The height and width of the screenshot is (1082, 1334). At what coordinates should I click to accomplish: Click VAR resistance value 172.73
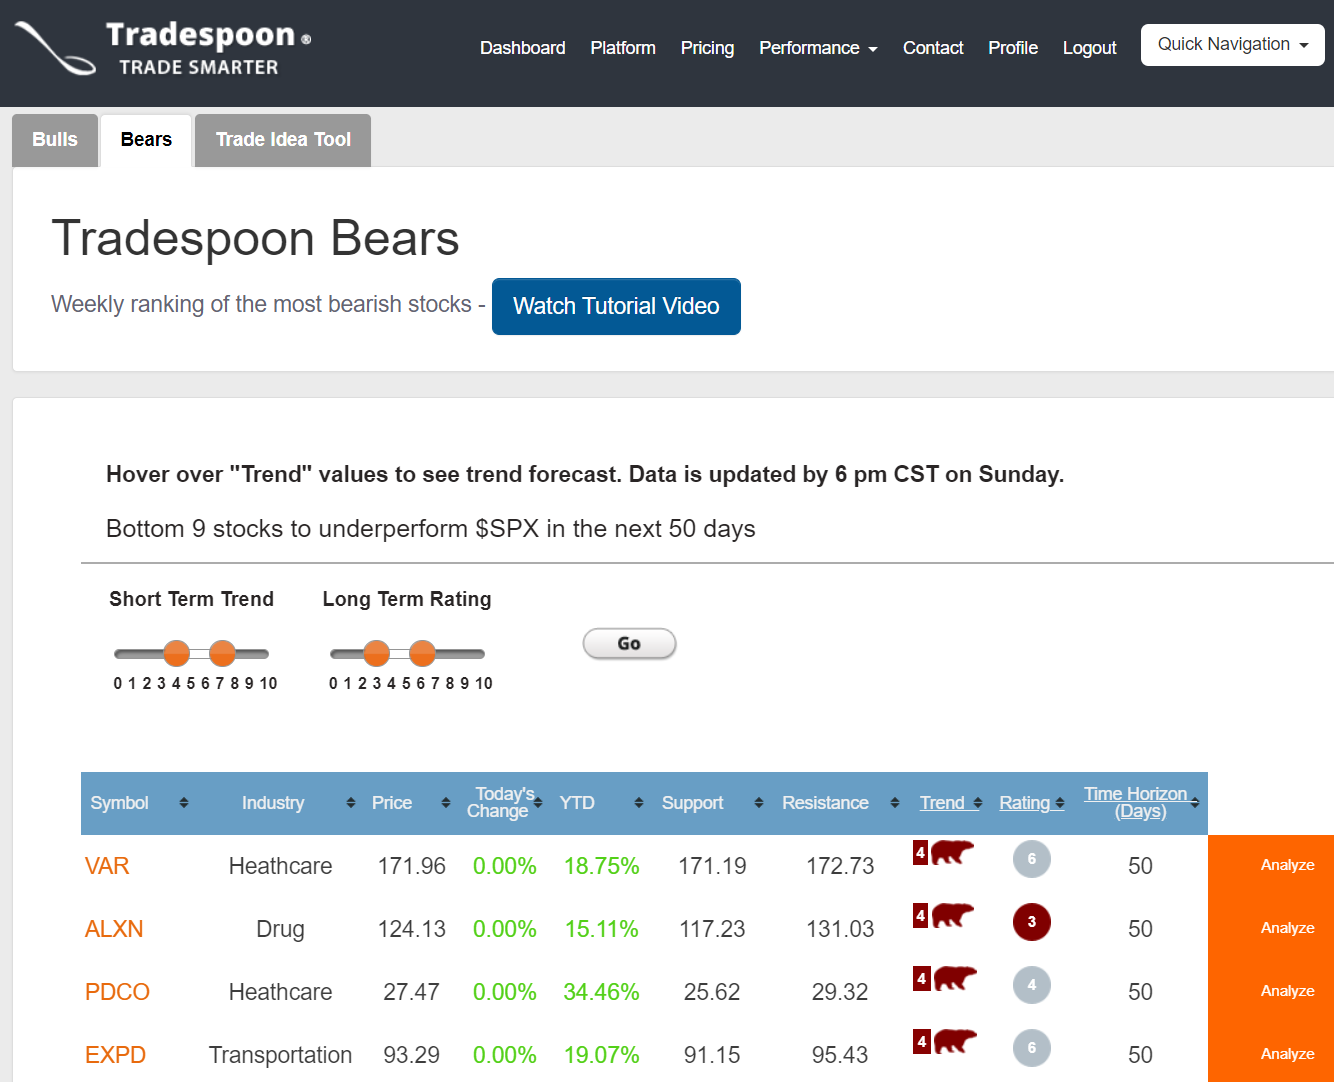coord(840,866)
